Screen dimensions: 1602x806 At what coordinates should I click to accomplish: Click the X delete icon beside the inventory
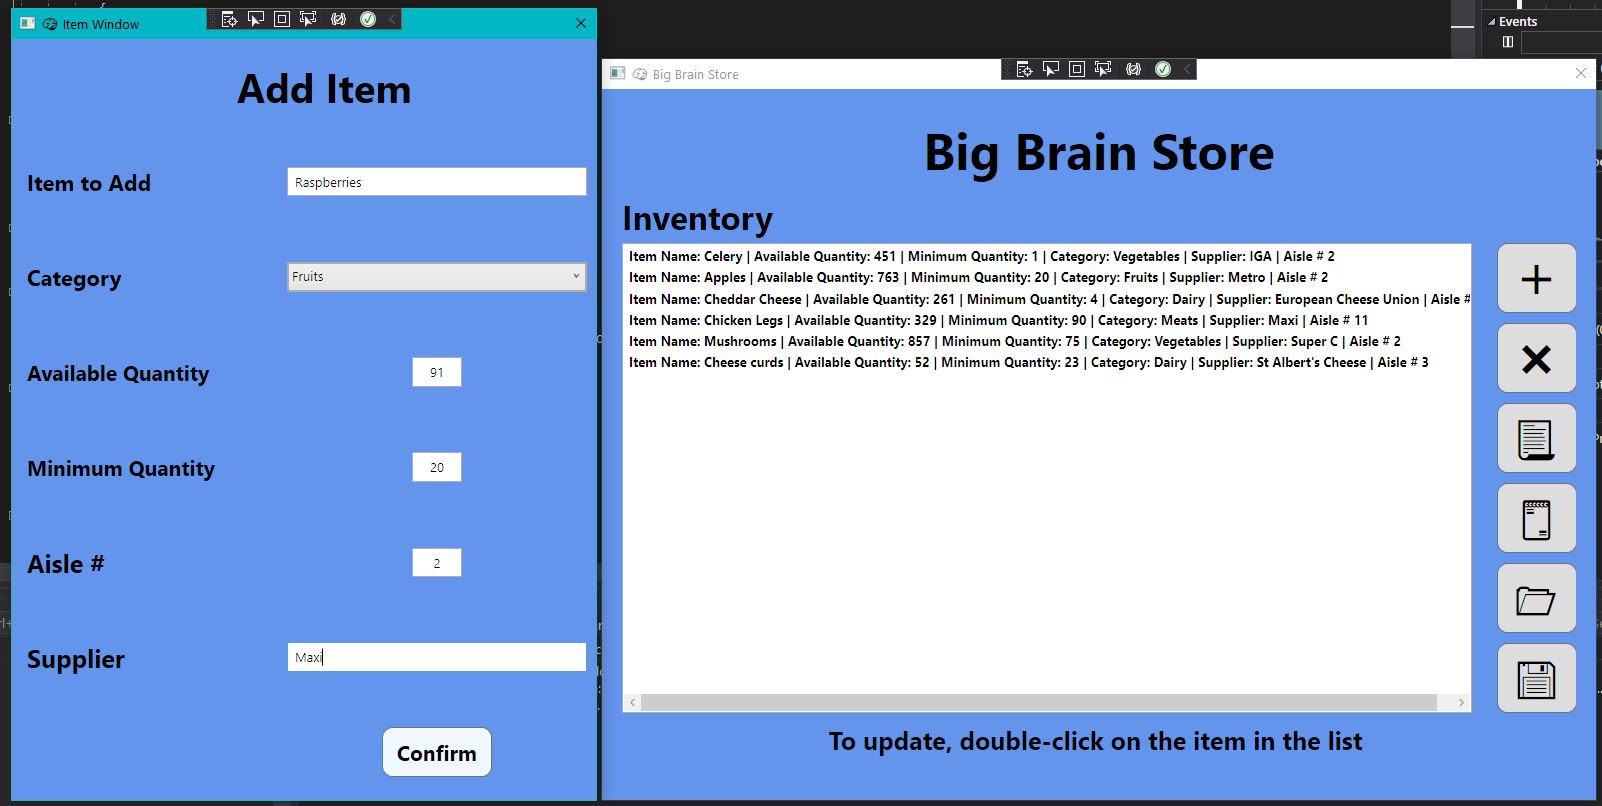1536,359
